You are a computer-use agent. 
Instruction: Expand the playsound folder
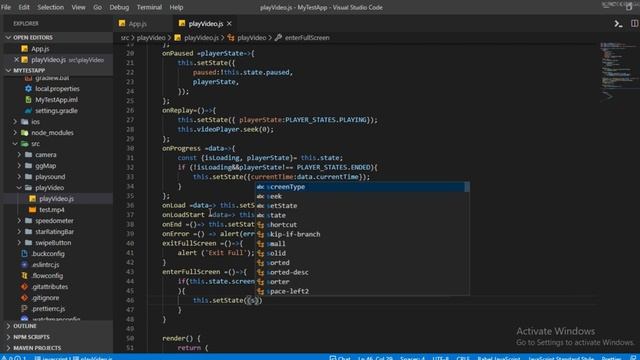coord(50,177)
